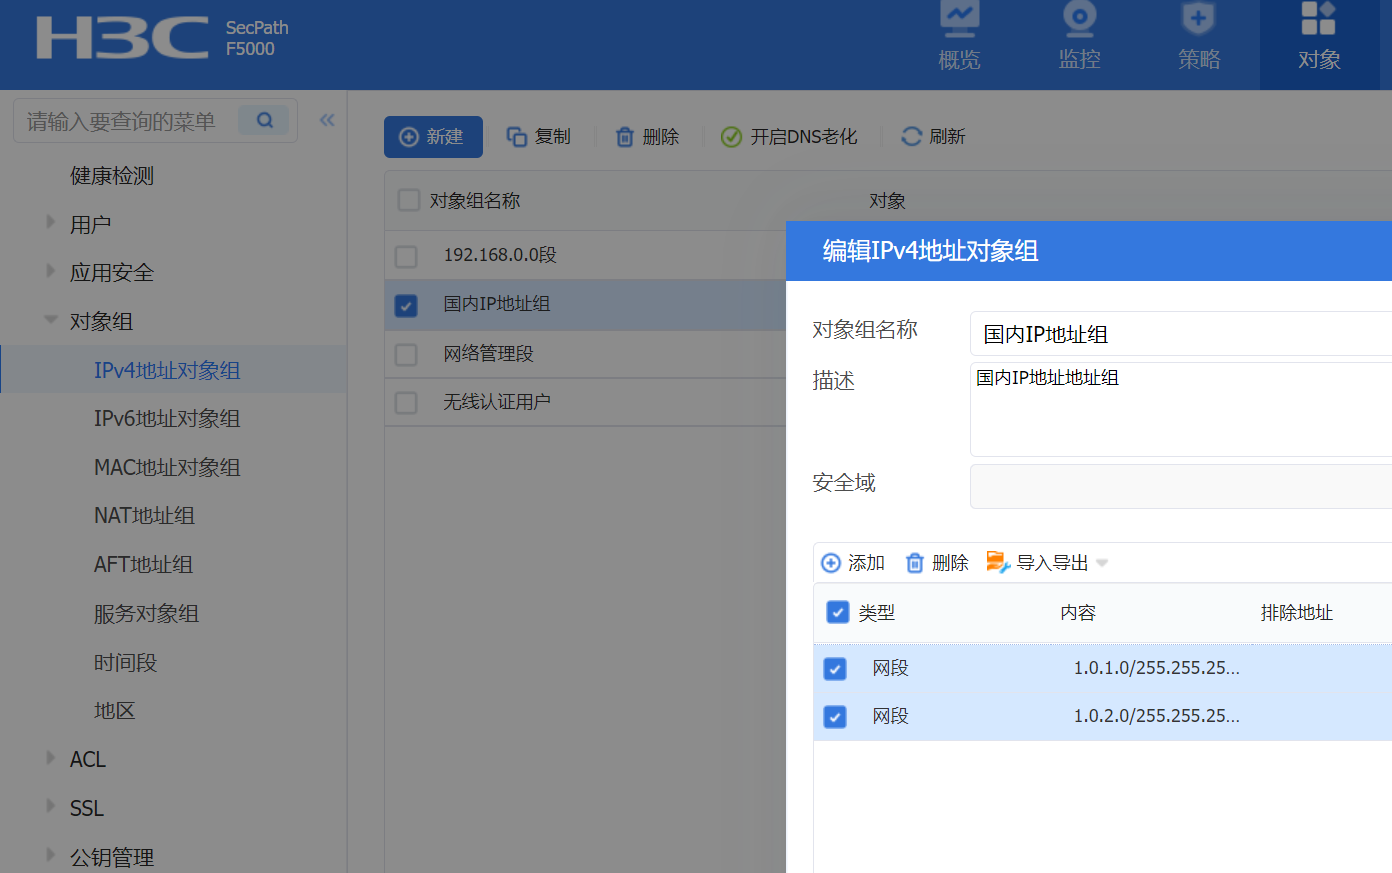The height and width of the screenshot is (873, 1392).
Task: Open IPv6地址对象组 in sidebar
Action: pos(167,419)
